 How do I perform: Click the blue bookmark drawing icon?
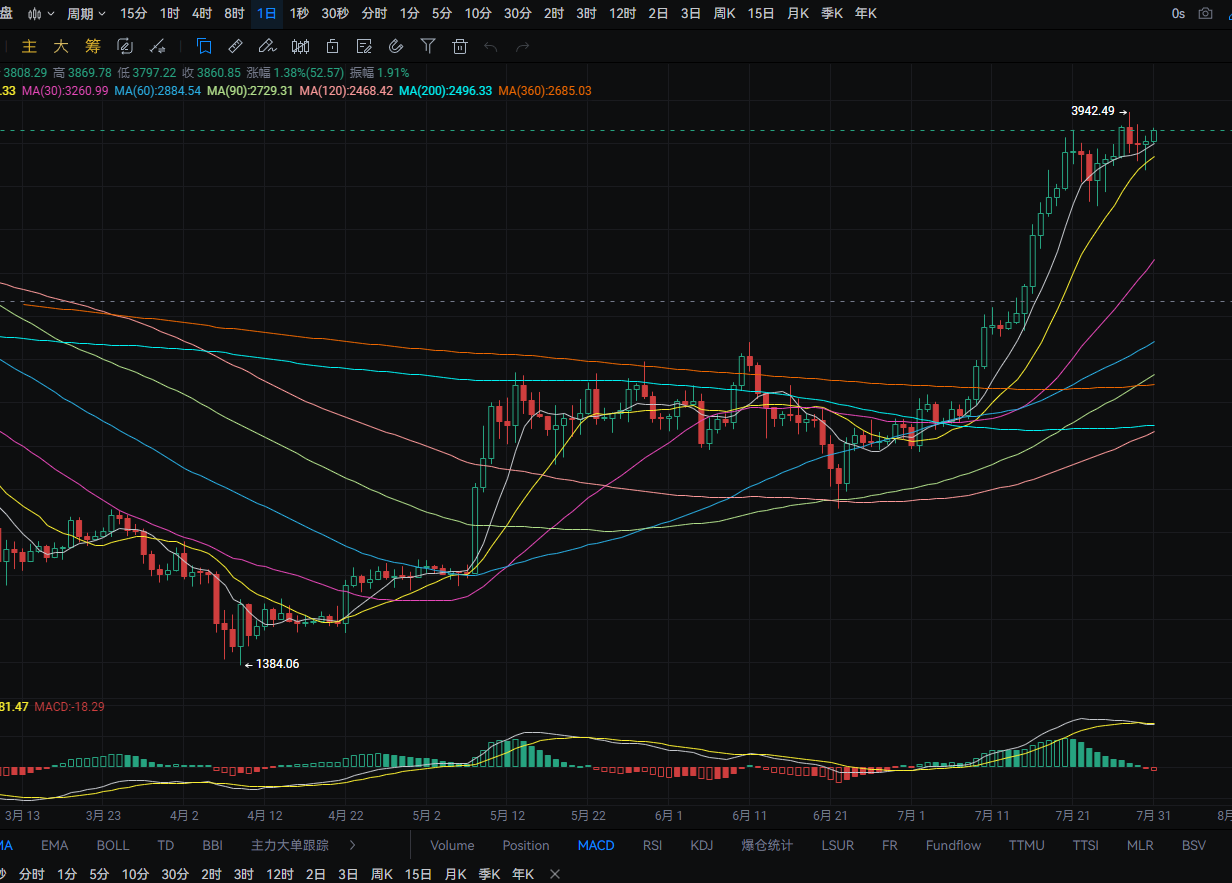click(x=204, y=46)
